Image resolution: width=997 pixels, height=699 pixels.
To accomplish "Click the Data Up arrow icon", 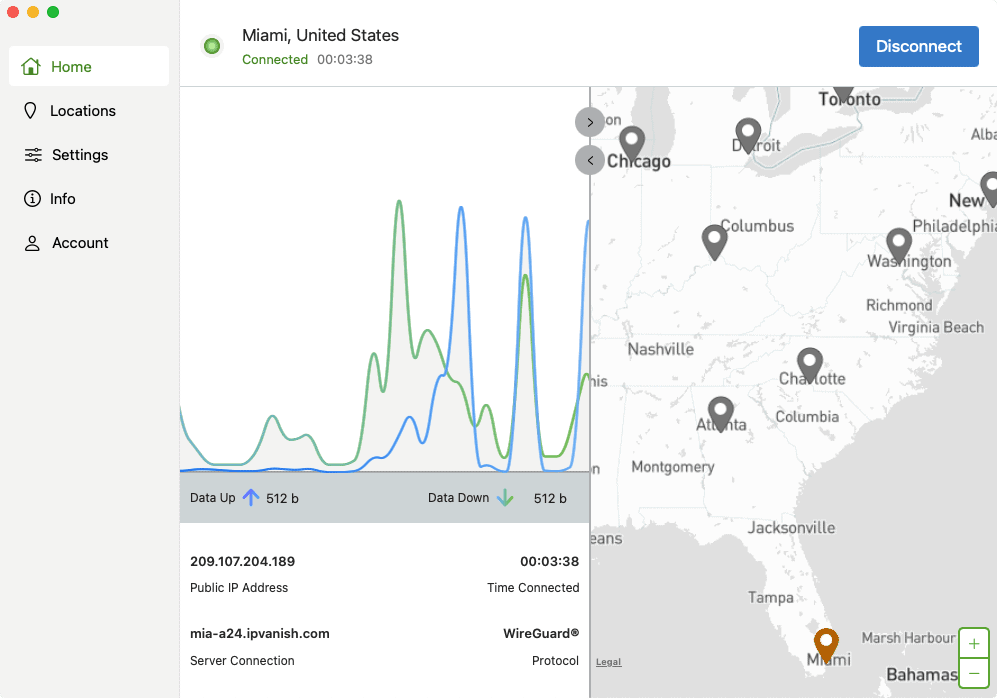I will pyautogui.click(x=249, y=497).
